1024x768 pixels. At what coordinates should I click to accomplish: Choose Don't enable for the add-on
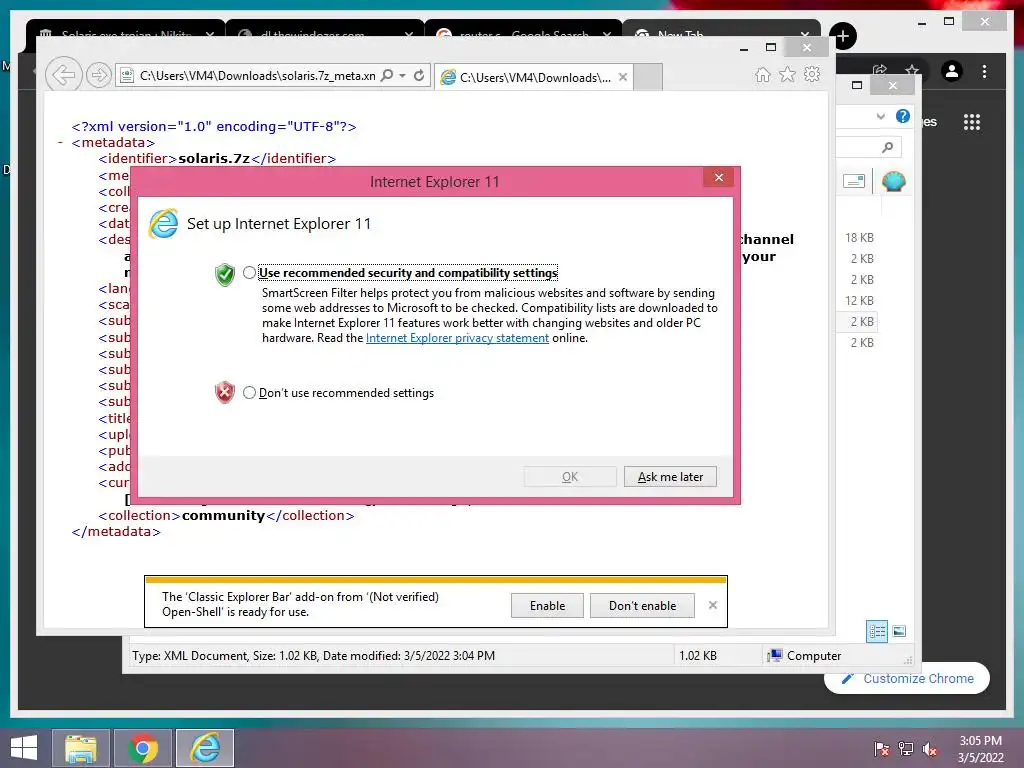pos(642,605)
